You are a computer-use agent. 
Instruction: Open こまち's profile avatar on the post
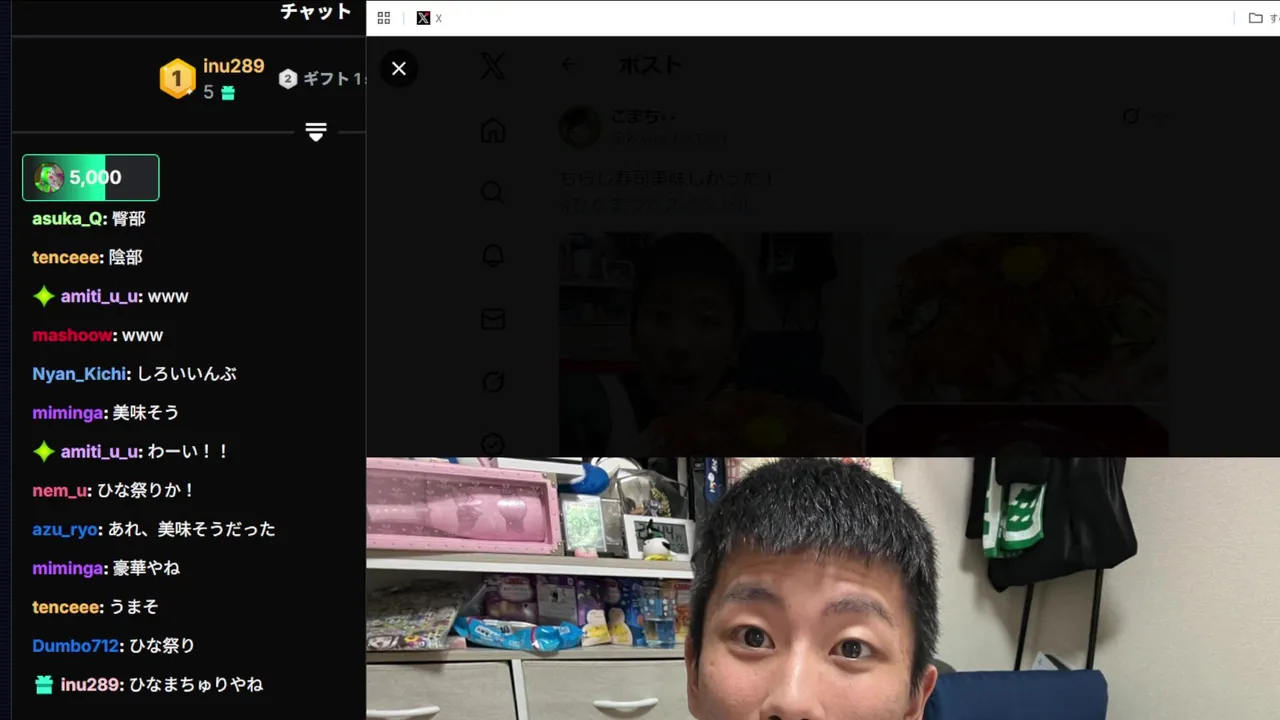(x=579, y=128)
